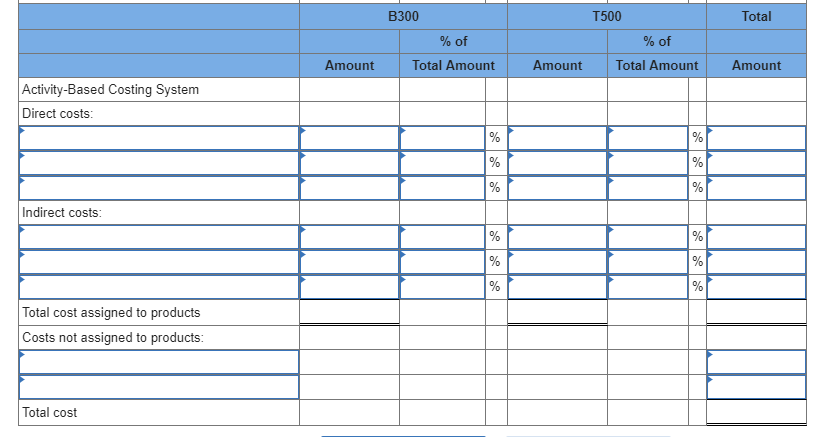The height and width of the screenshot is (437, 816).
Task: Select B300 percent cell, third indirect cost row
Action: (442, 287)
